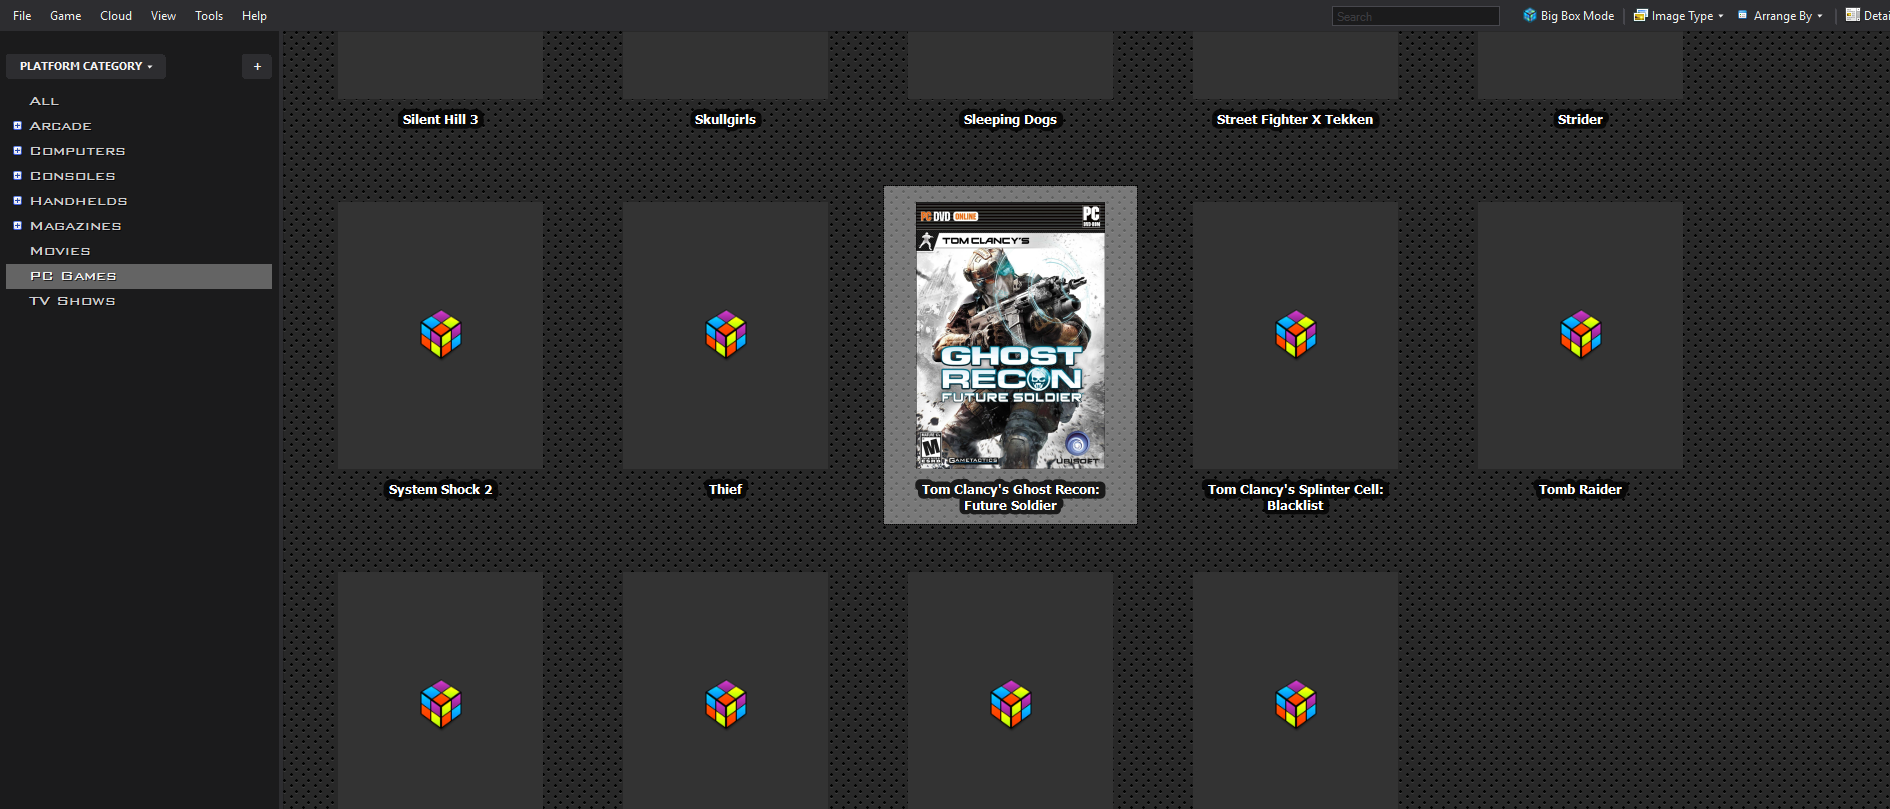The image size is (1890, 809).
Task: Open the Cloud menu
Action: pyautogui.click(x=116, y=16)
